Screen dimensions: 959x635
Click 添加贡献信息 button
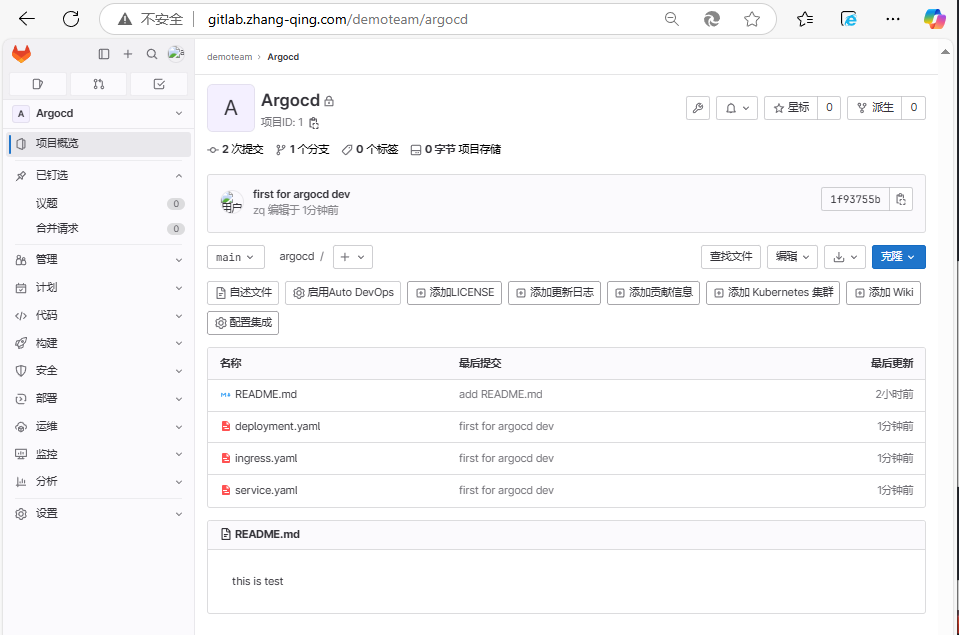[x=653, y=292]
